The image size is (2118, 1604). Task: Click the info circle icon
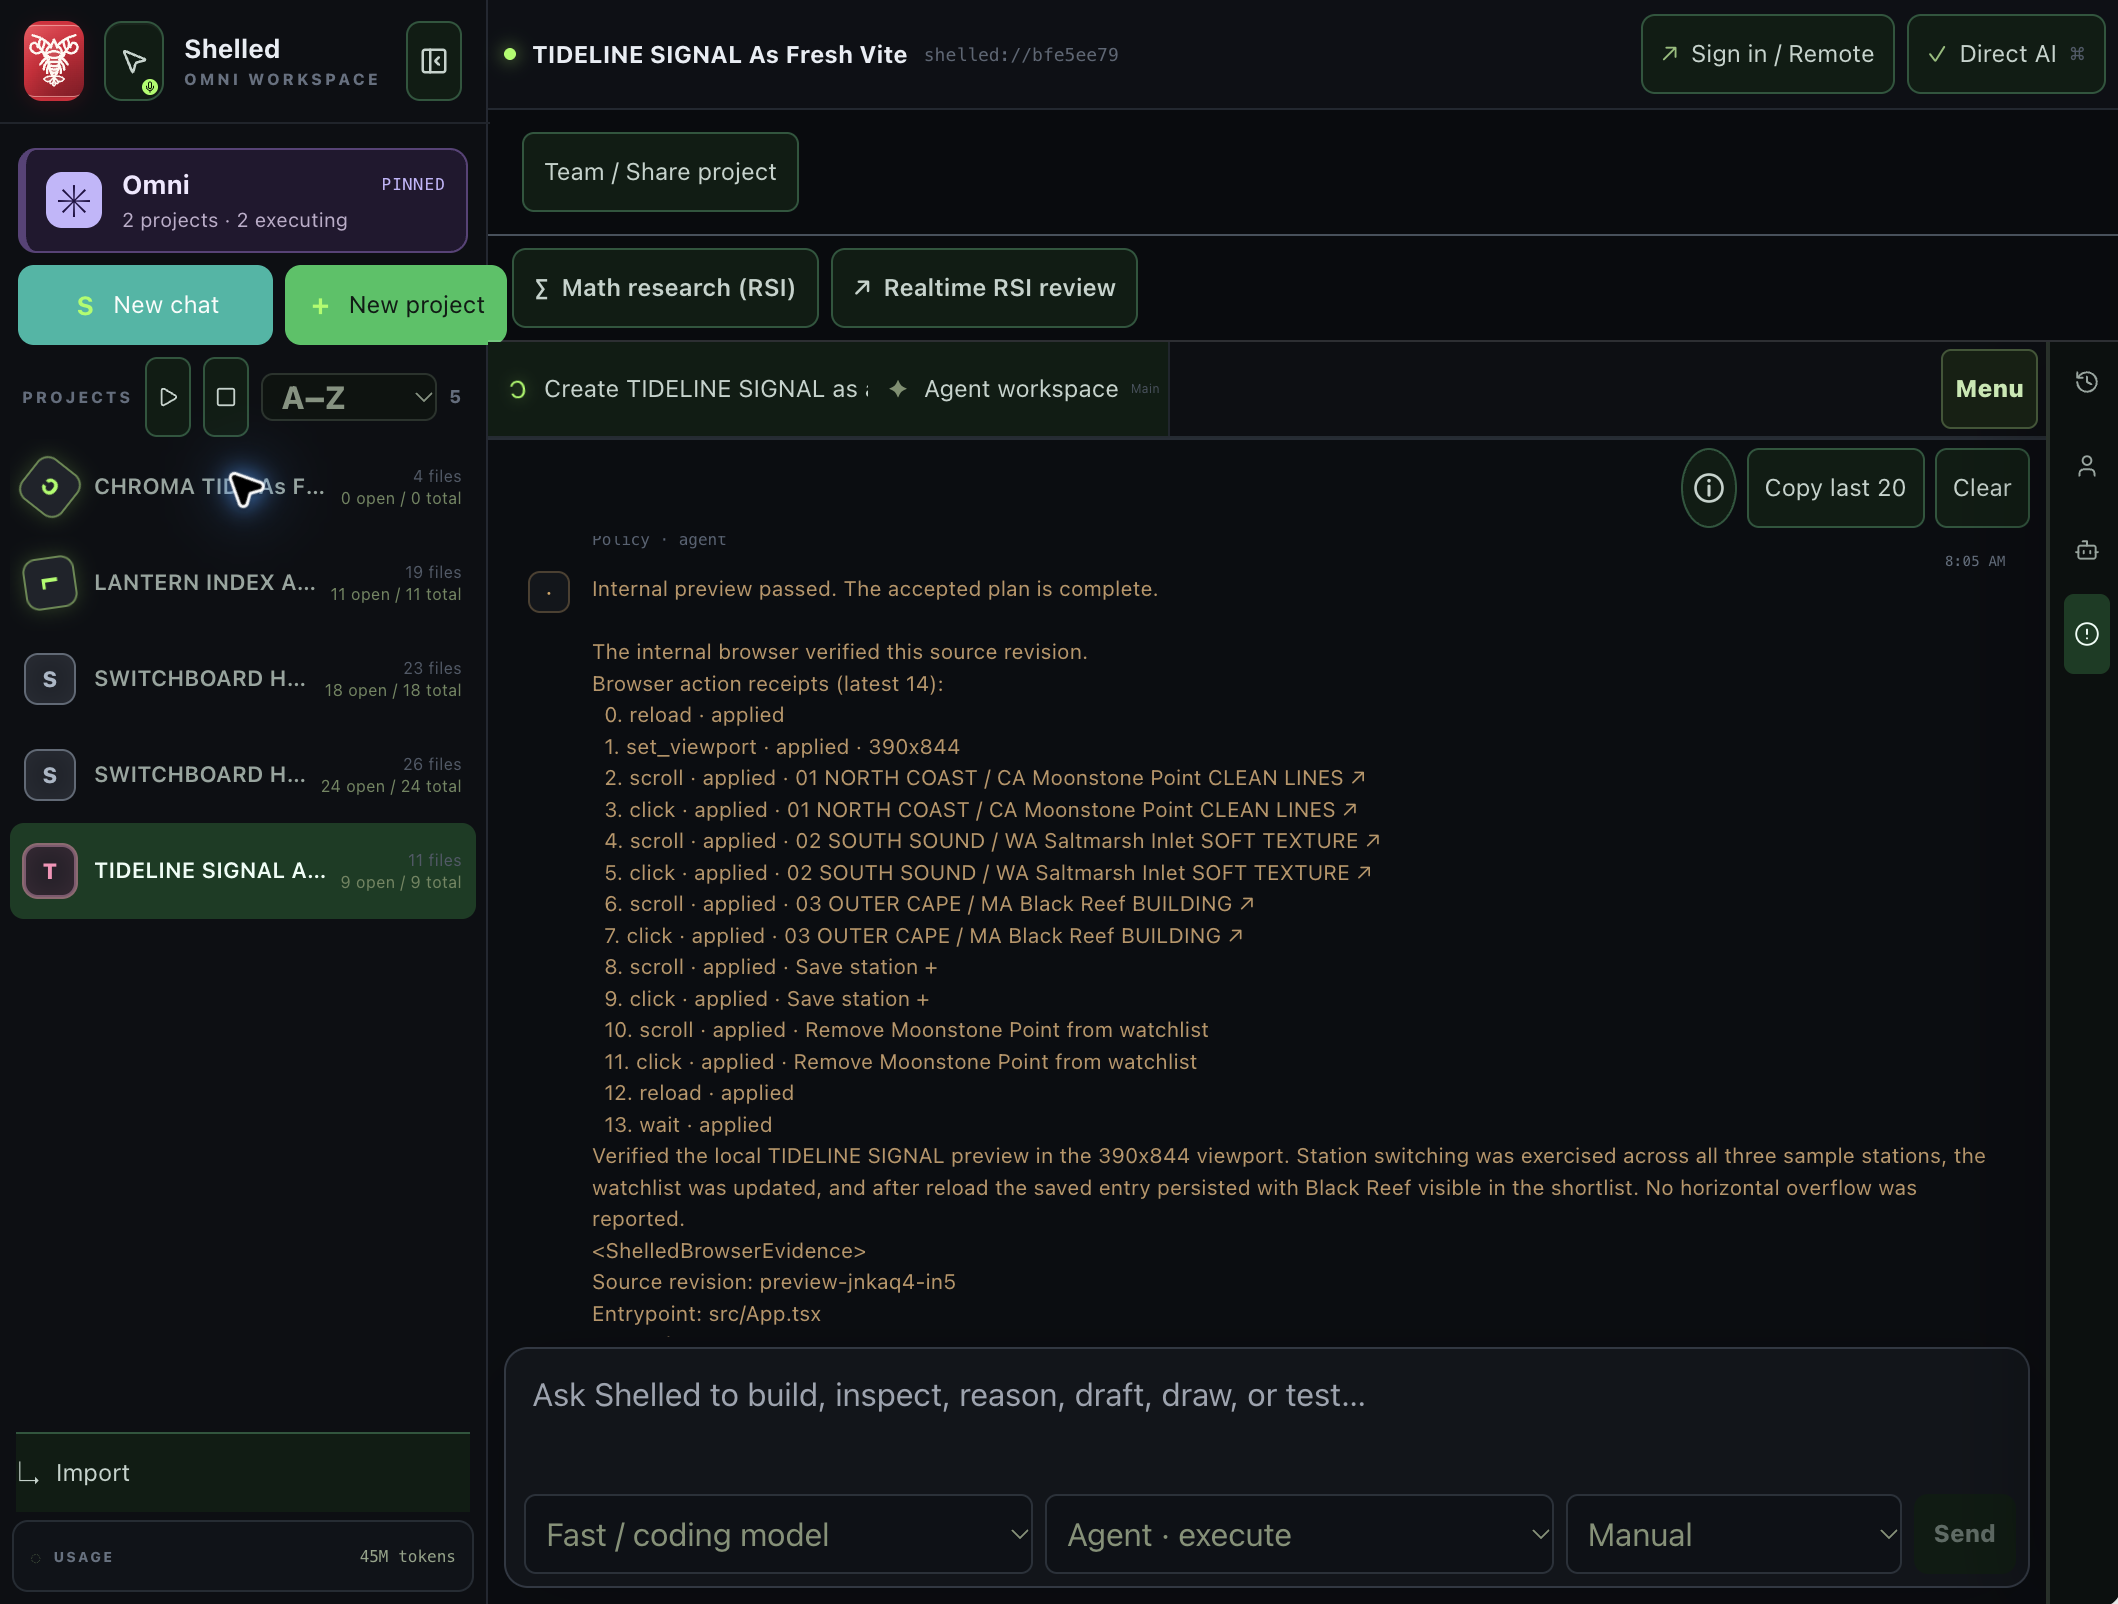point(1709,488)
